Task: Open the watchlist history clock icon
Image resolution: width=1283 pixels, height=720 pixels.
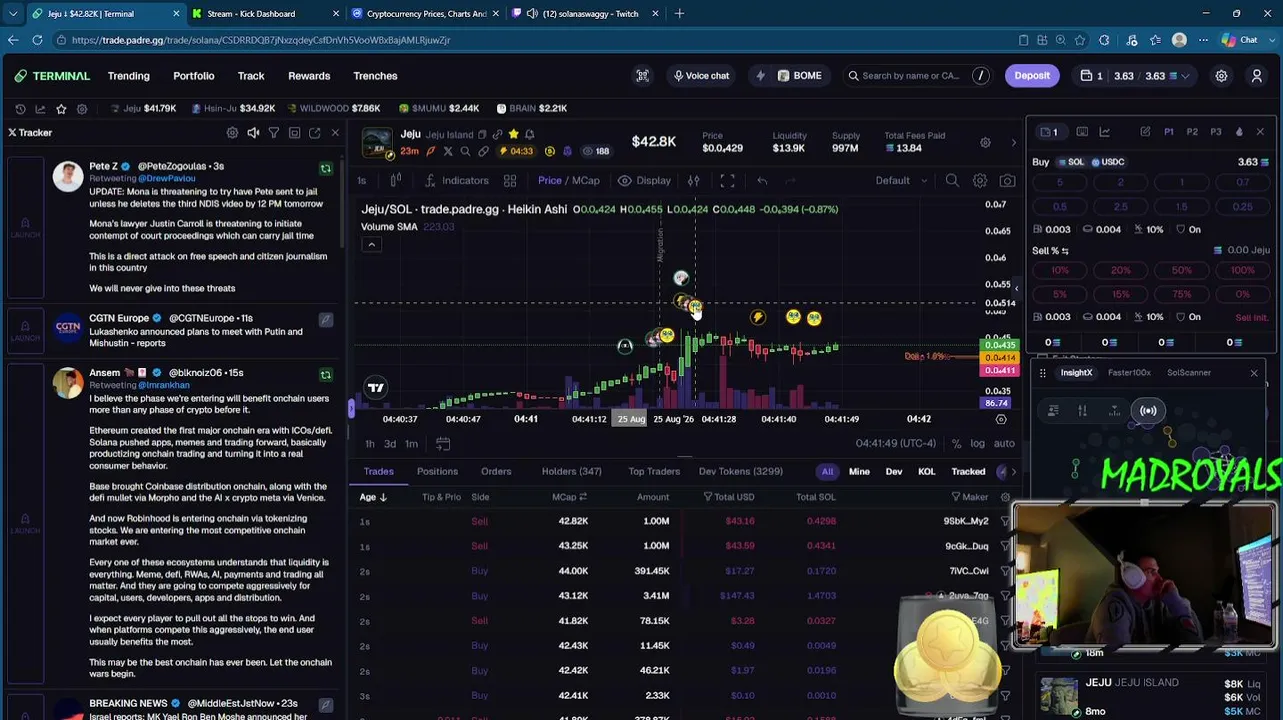Action: (x=20, y=109)
